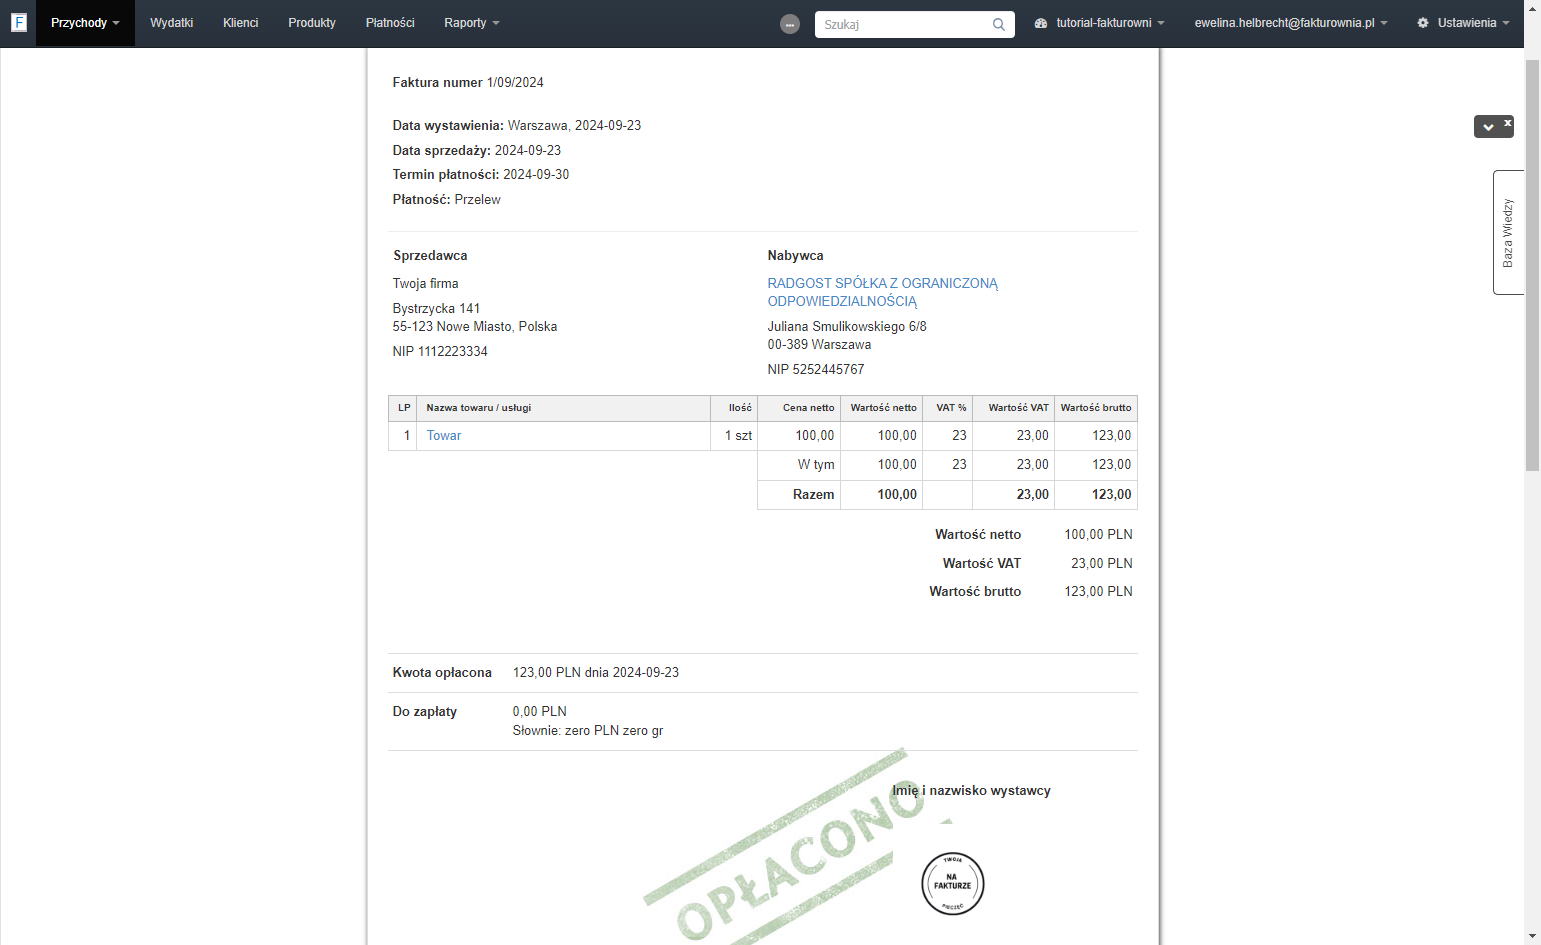The image size is (1541, 945).
Task: Click the 'Termin płatności' 2024-09-30 line
Action: (x=481, y=175)
